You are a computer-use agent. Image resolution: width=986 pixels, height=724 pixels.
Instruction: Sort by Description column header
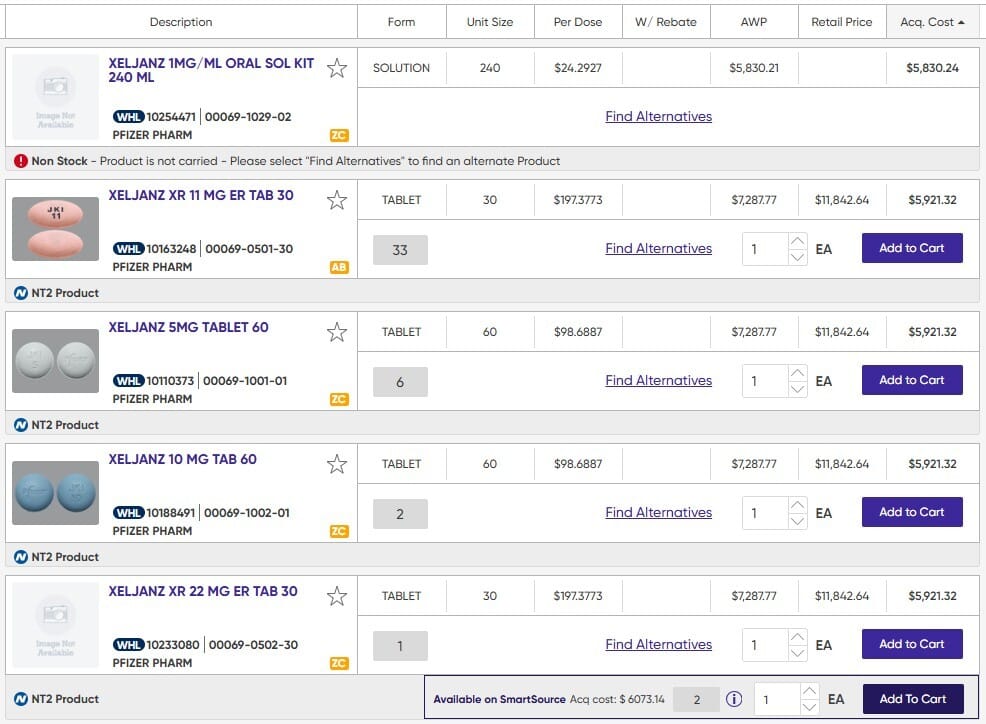pyautogui.click(x=181, y=22)
